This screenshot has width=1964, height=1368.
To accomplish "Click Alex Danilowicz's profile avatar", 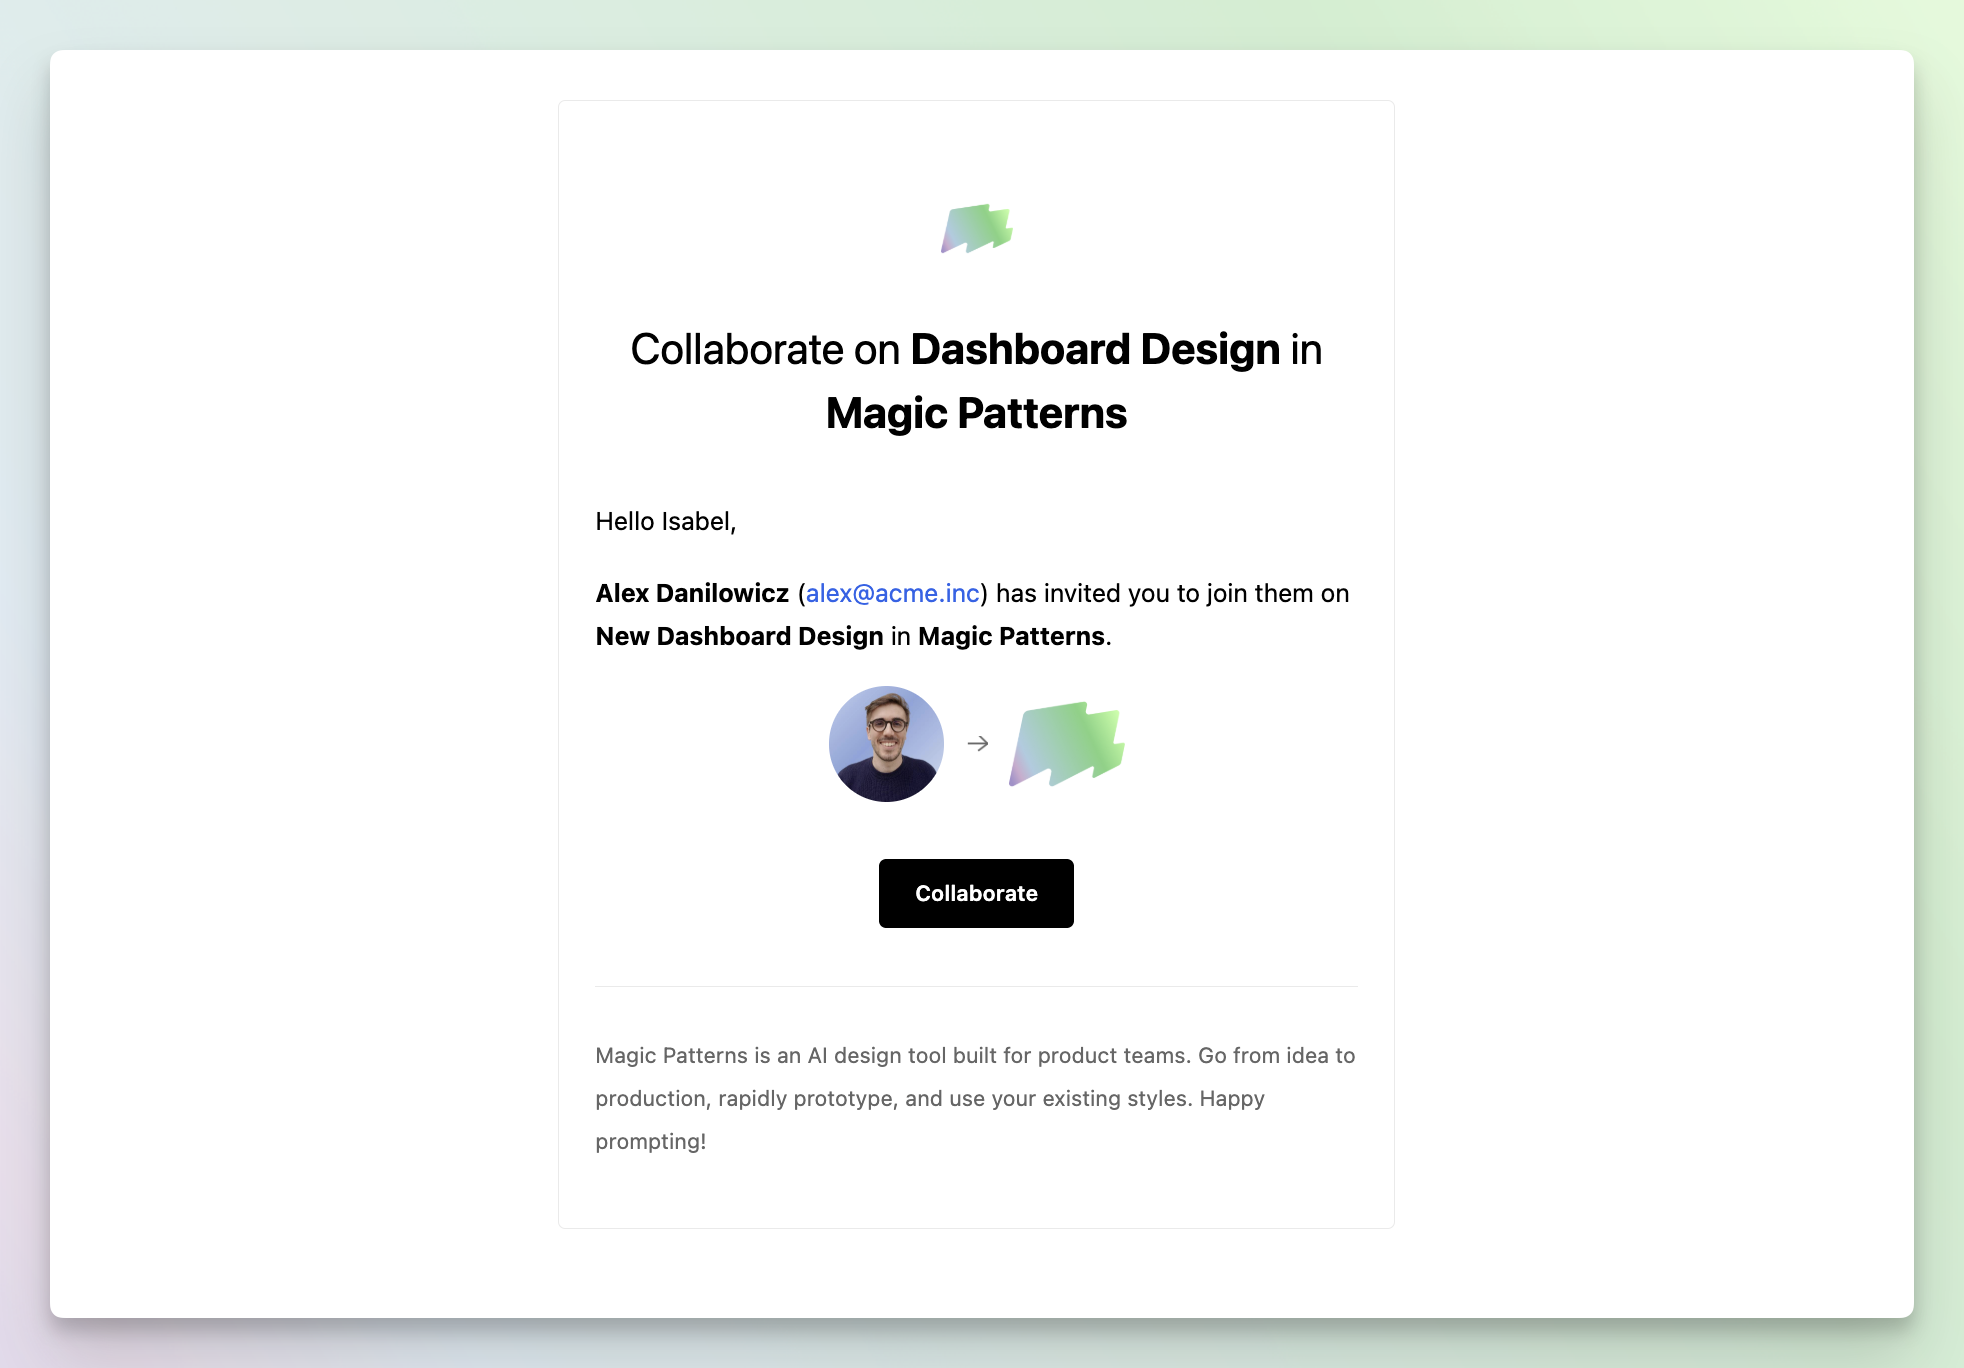I will 885,743.
